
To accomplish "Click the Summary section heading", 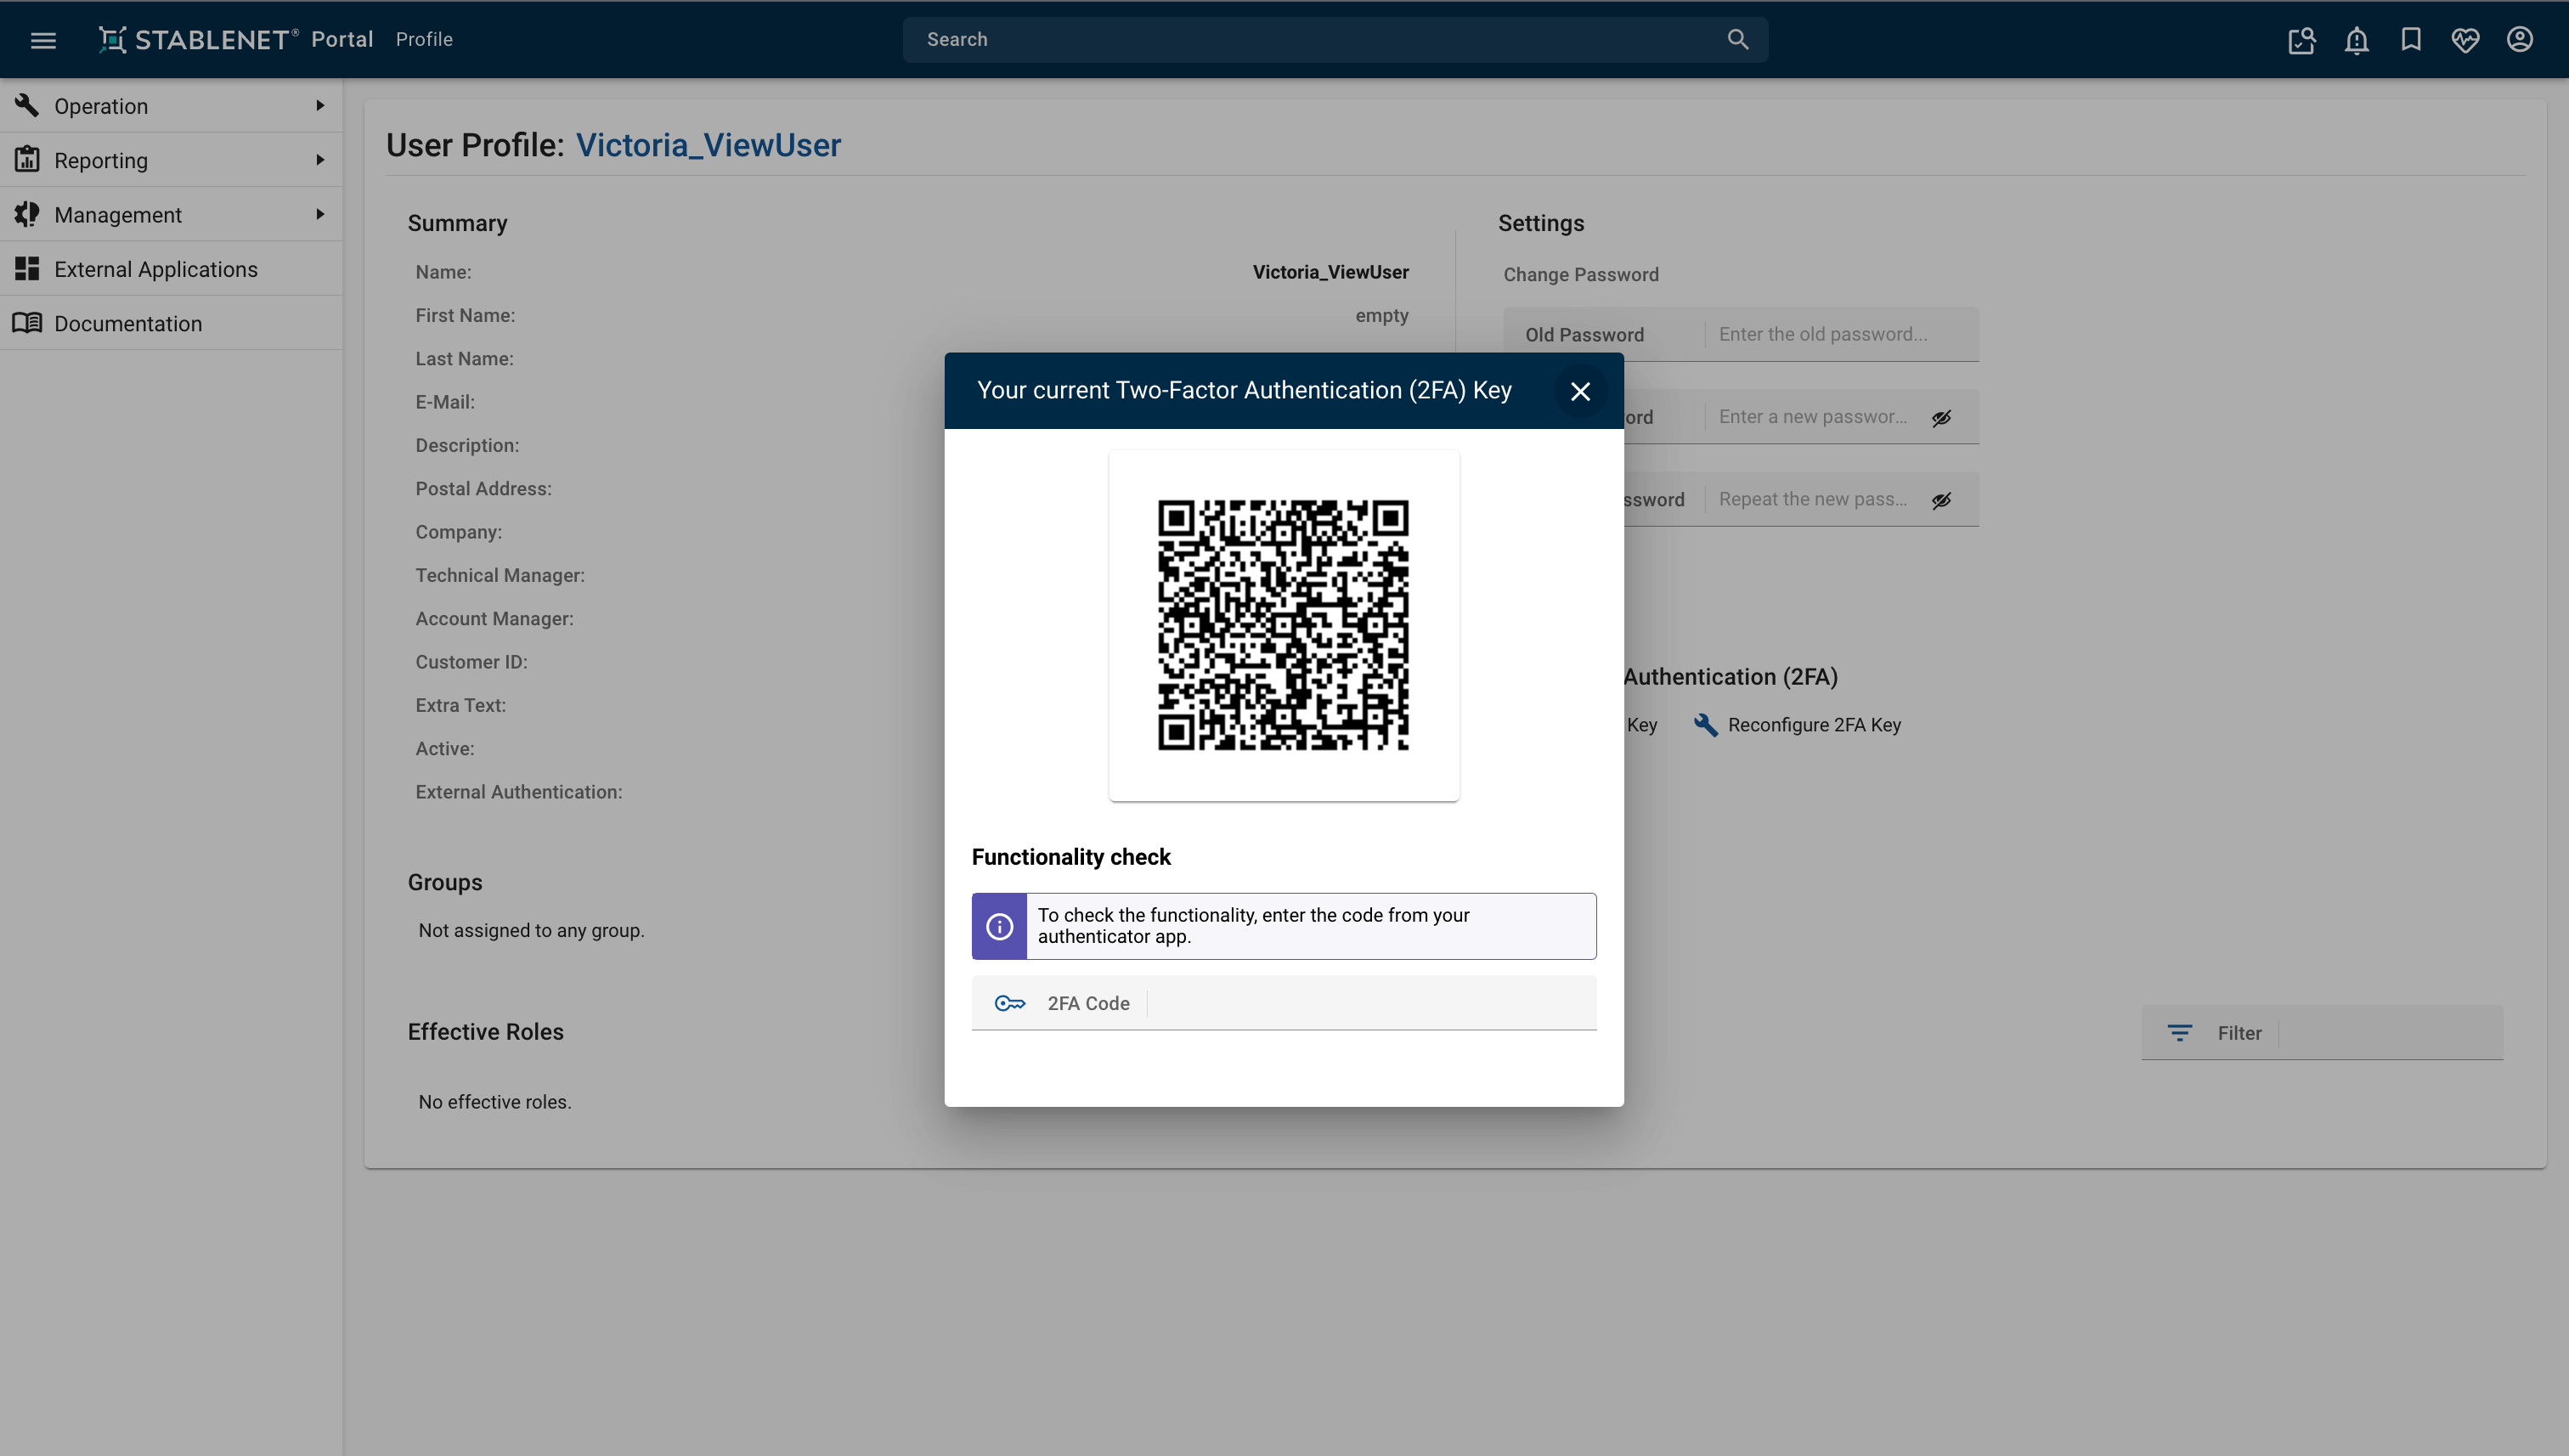I will (x=457, y=223).
